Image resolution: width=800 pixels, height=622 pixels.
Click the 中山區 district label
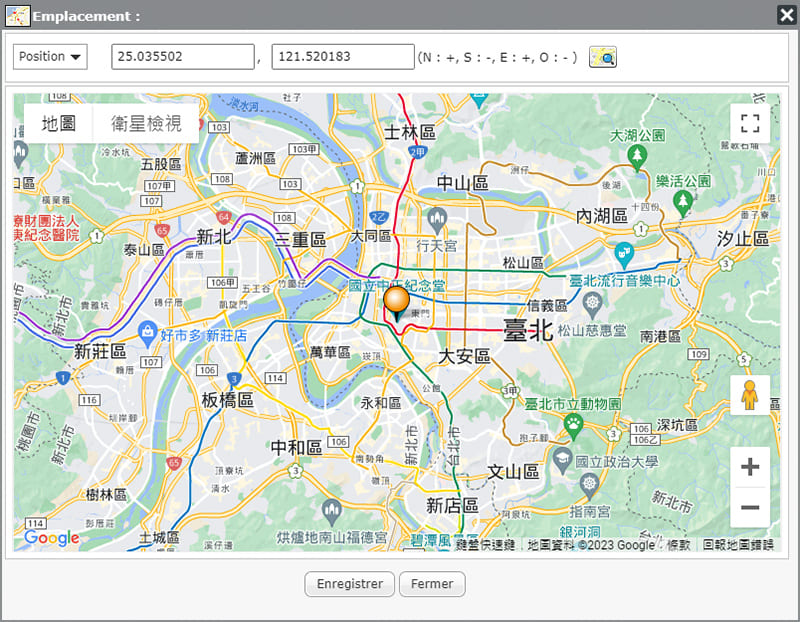click(x=463, y=183)
